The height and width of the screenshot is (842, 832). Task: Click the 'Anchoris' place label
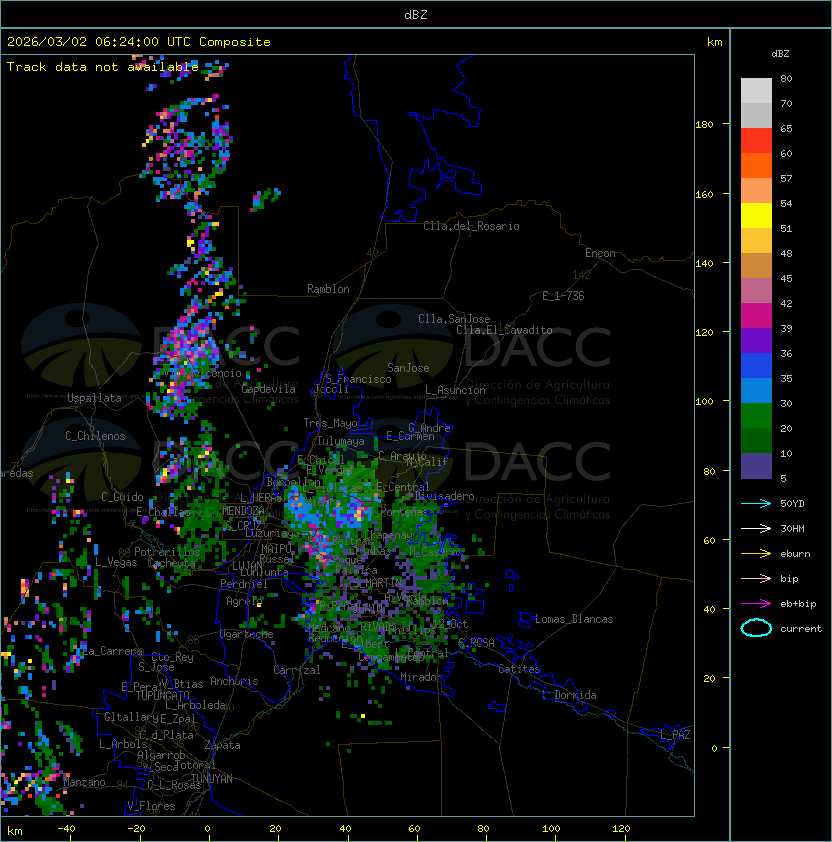tap(234, 681)
